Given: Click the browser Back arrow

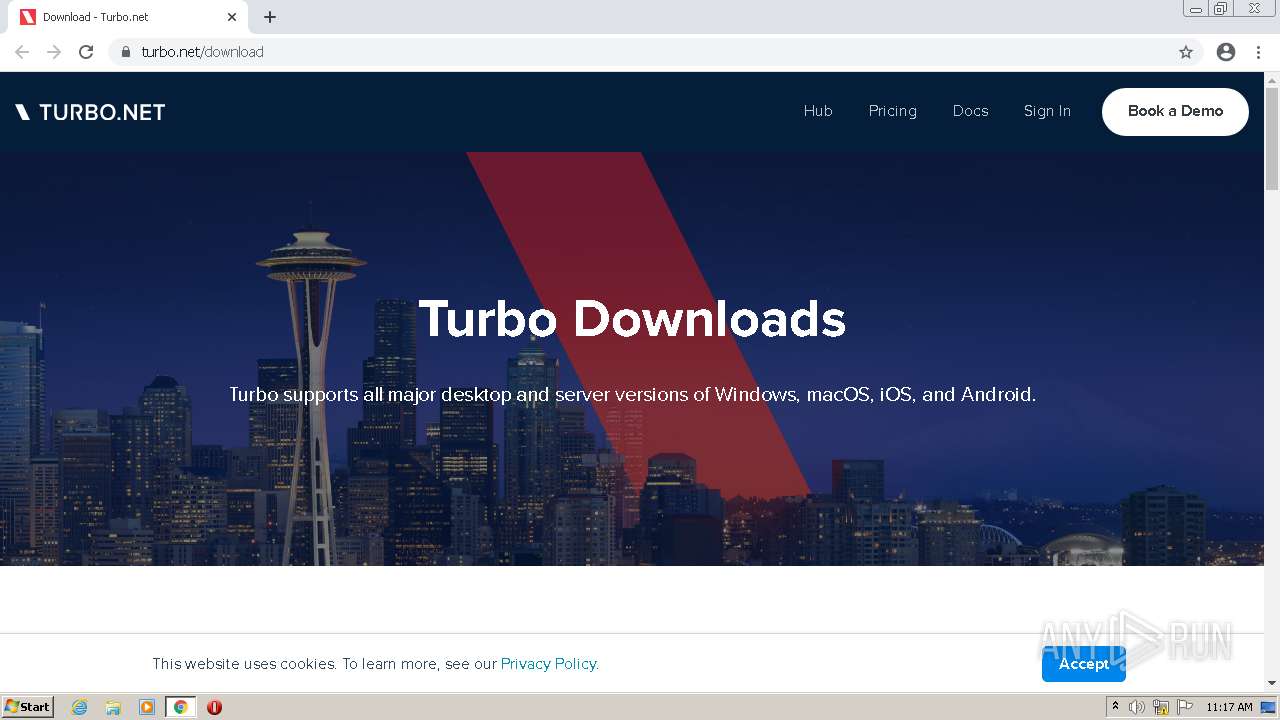Looking at the screenshot, I should coord(22,52).
